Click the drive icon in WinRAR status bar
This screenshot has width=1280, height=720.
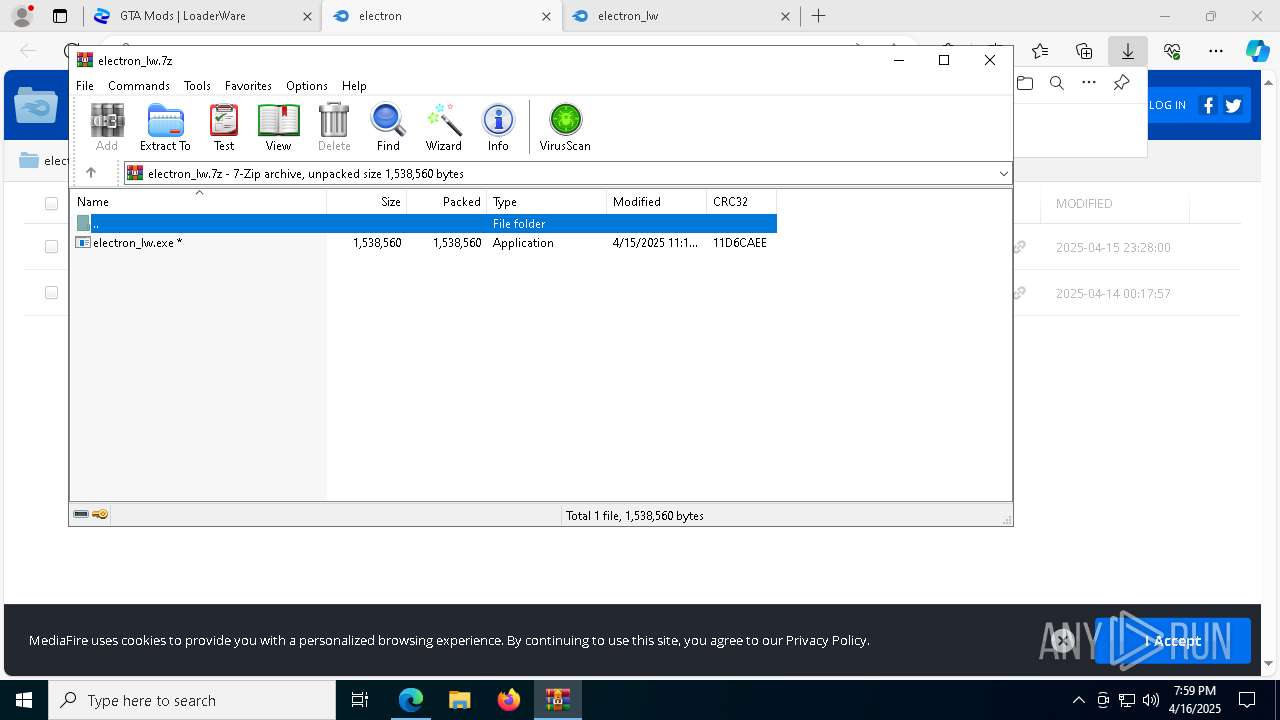81,514
